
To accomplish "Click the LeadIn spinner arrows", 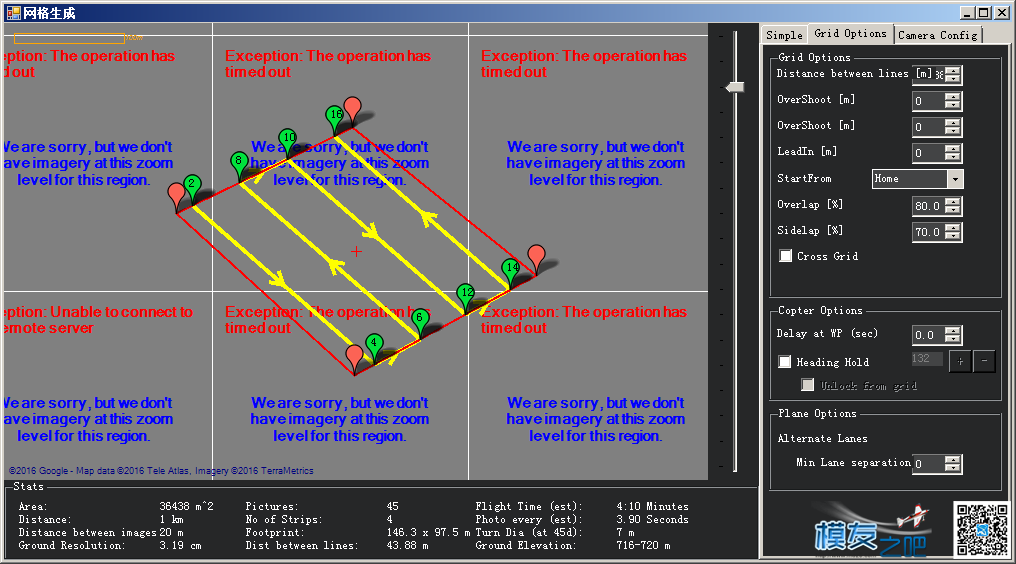I will 952,153.
